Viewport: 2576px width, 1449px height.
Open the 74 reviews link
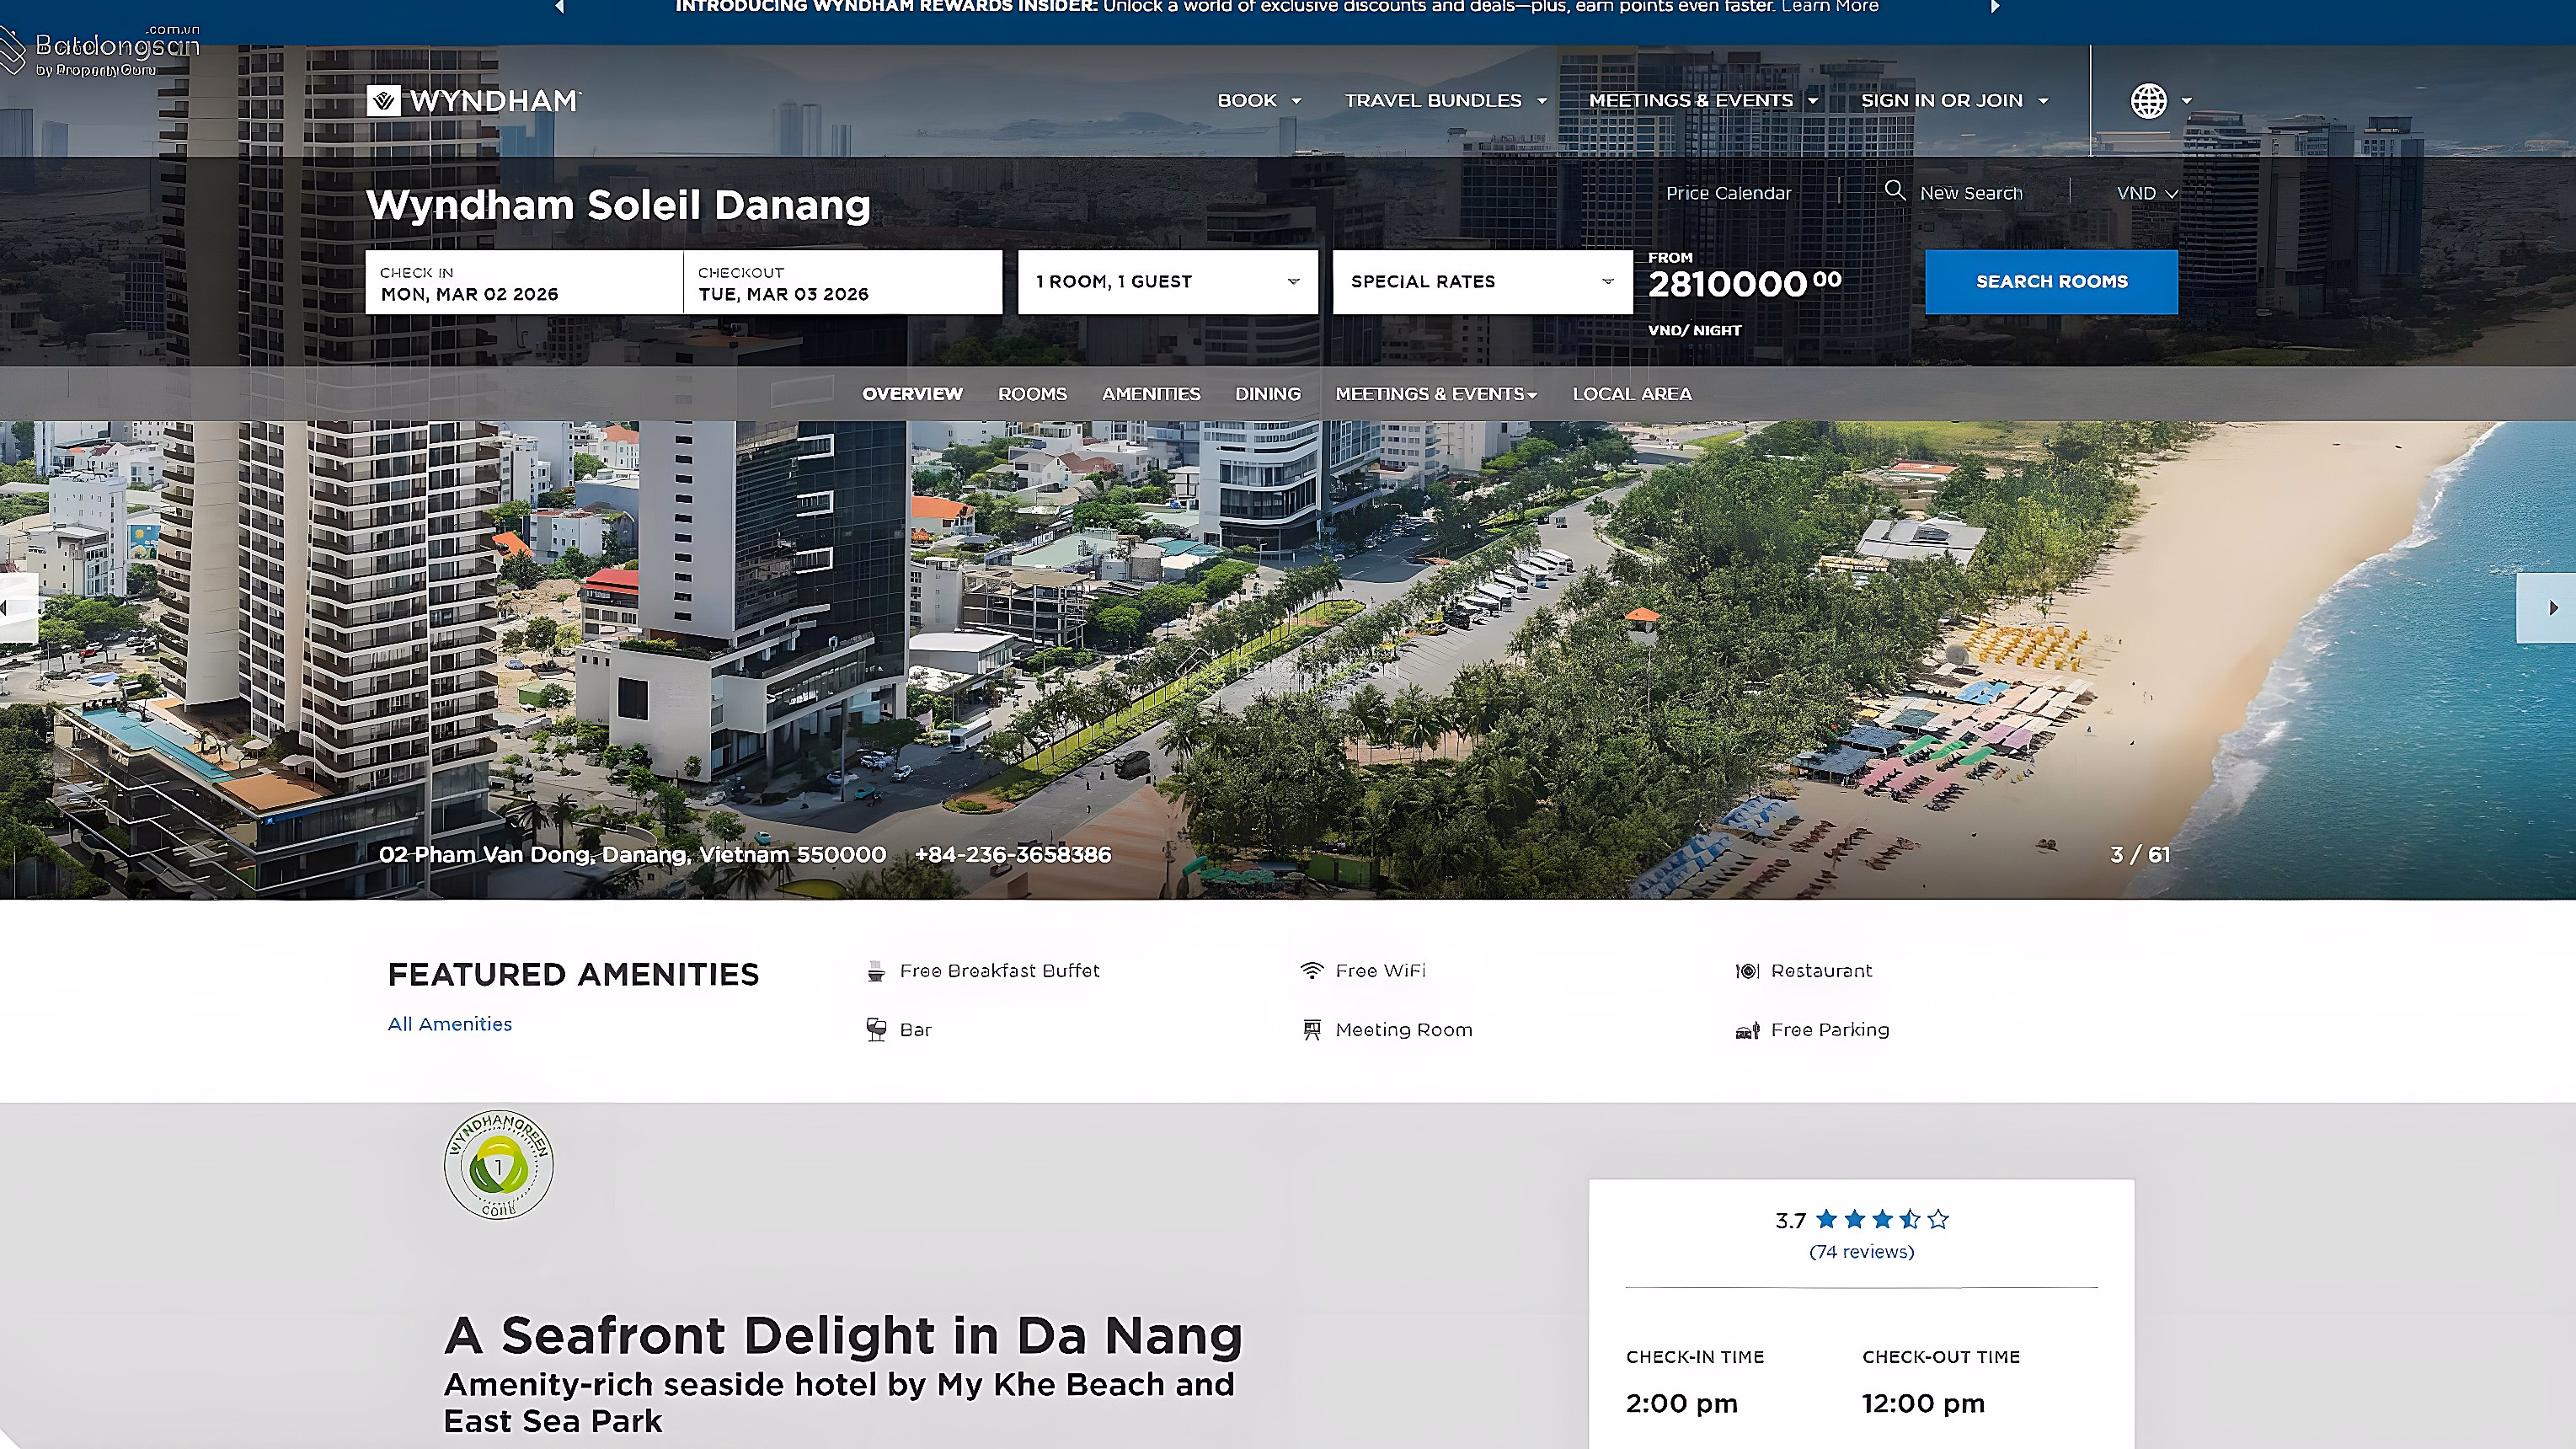click(x=1861, y=1252)
